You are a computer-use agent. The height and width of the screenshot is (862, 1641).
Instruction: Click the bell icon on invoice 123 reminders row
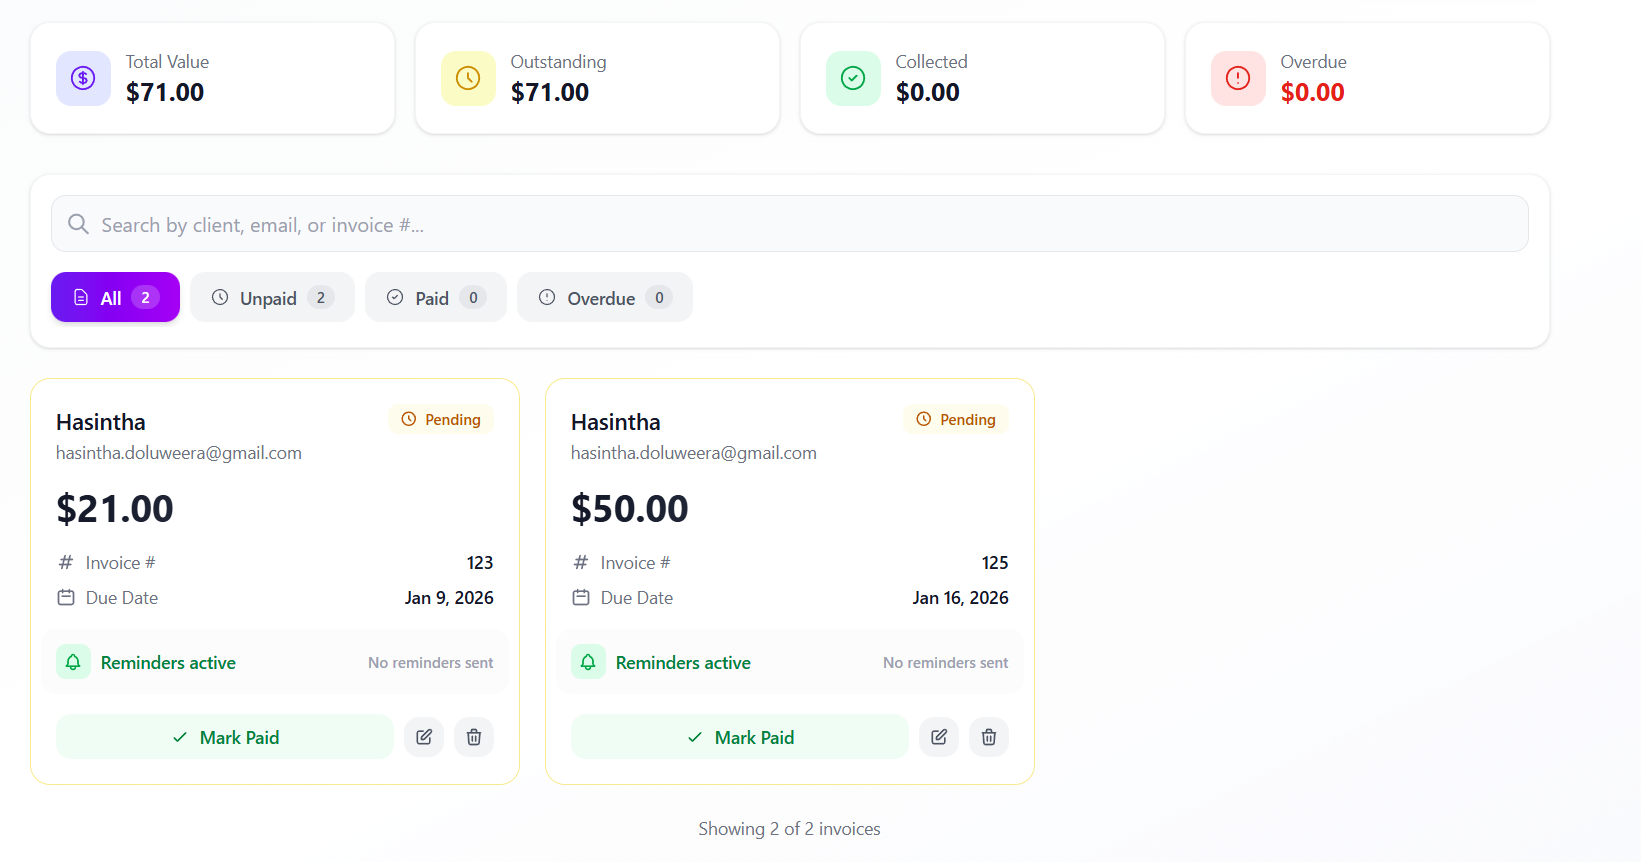click(73, 661)
